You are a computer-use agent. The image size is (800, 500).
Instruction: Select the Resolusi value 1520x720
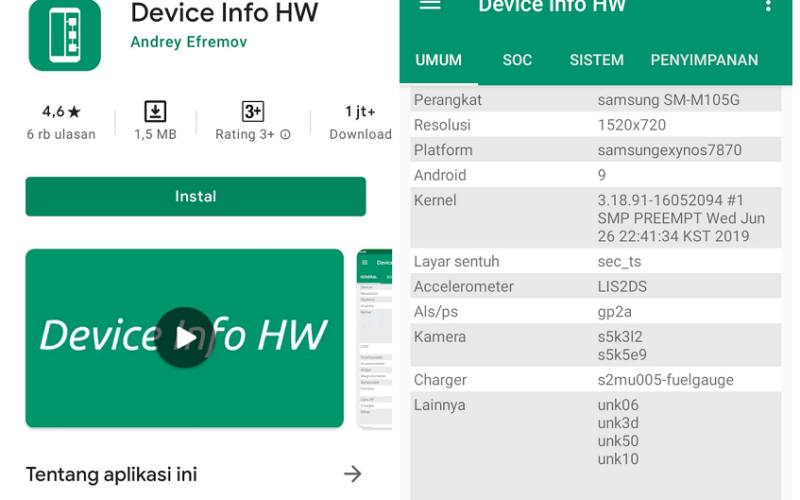(632, 125)
